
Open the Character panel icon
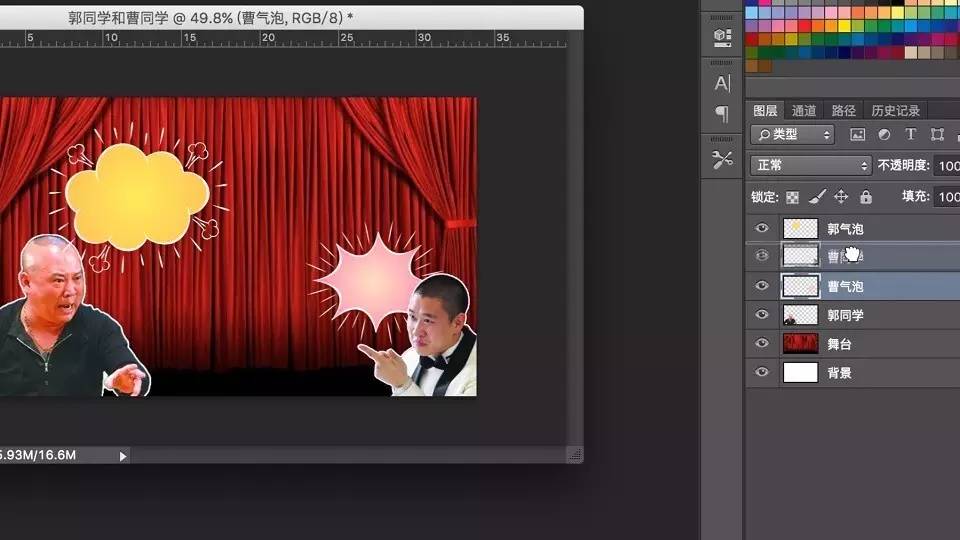click(722, 83)
